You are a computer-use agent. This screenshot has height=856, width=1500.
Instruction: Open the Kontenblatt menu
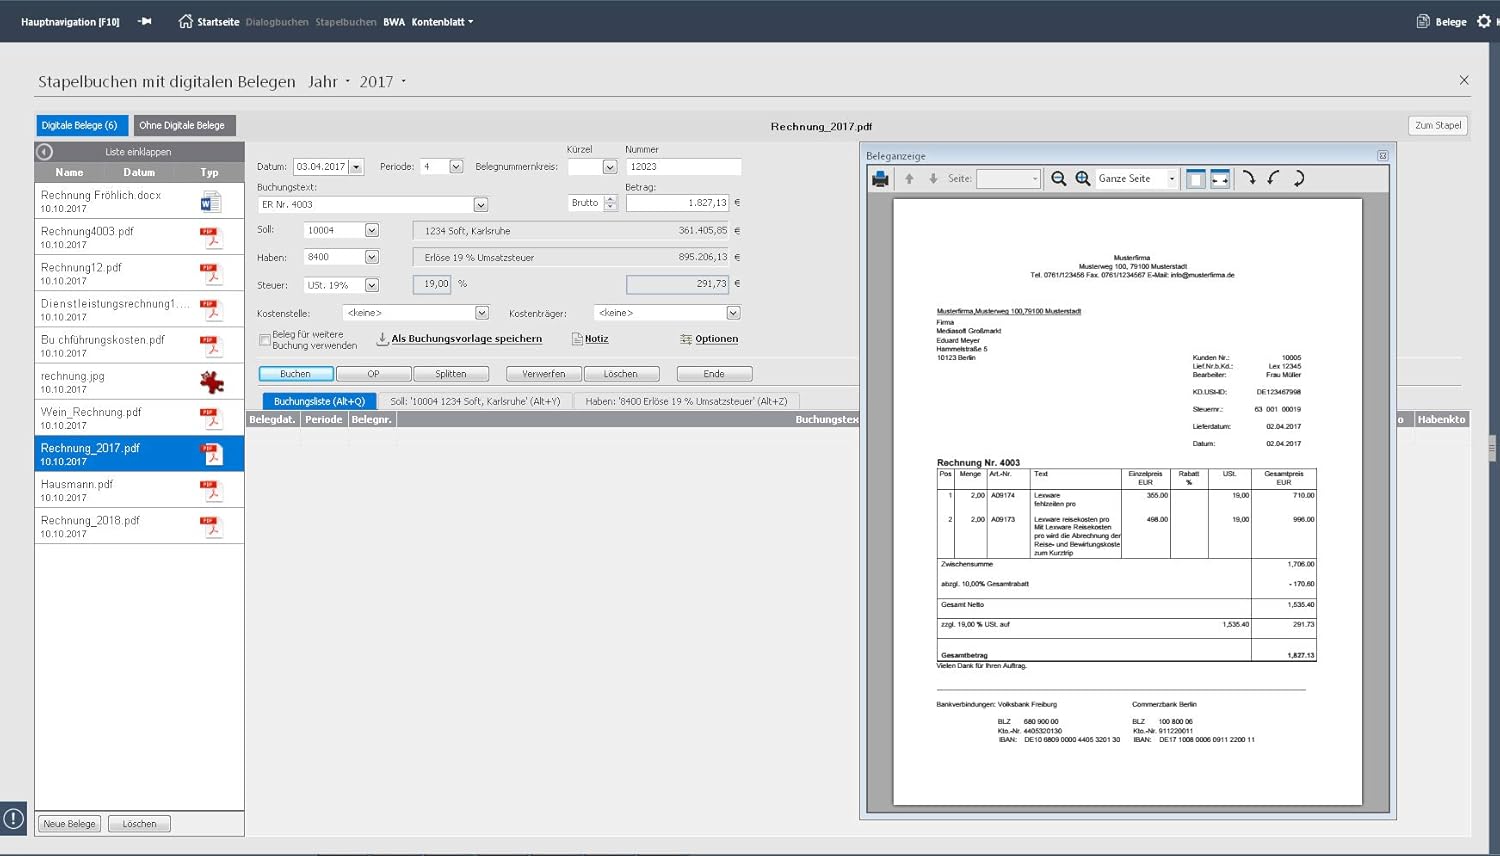(442, 22)
